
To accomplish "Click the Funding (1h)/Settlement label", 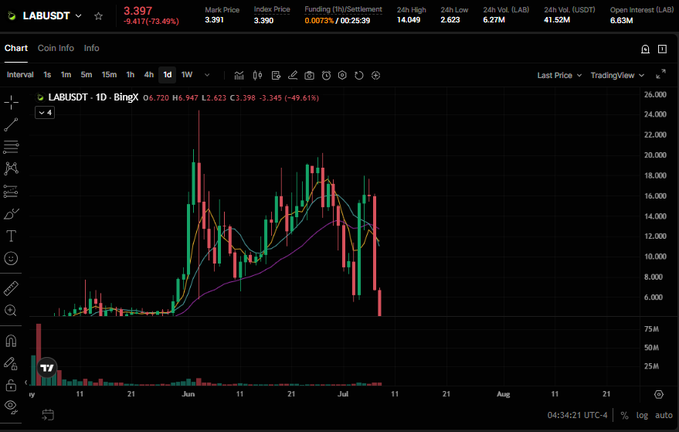I will 343,9.
